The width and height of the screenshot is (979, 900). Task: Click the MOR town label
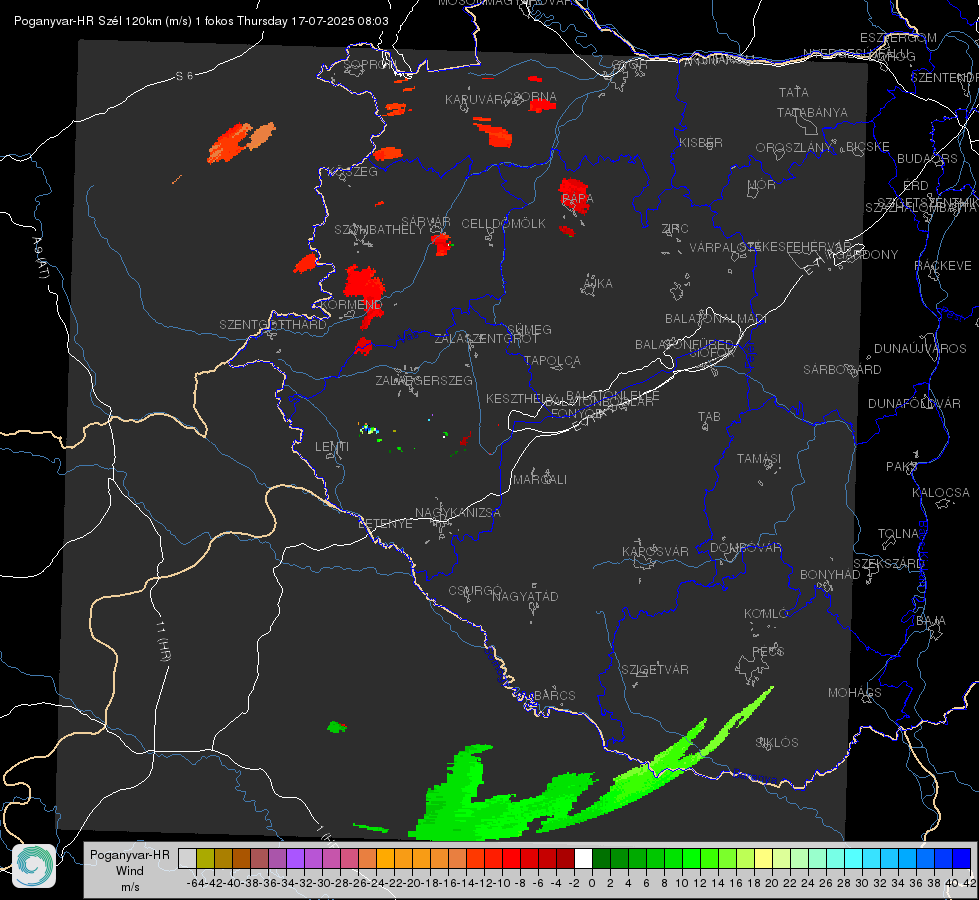tap(762, 184)
